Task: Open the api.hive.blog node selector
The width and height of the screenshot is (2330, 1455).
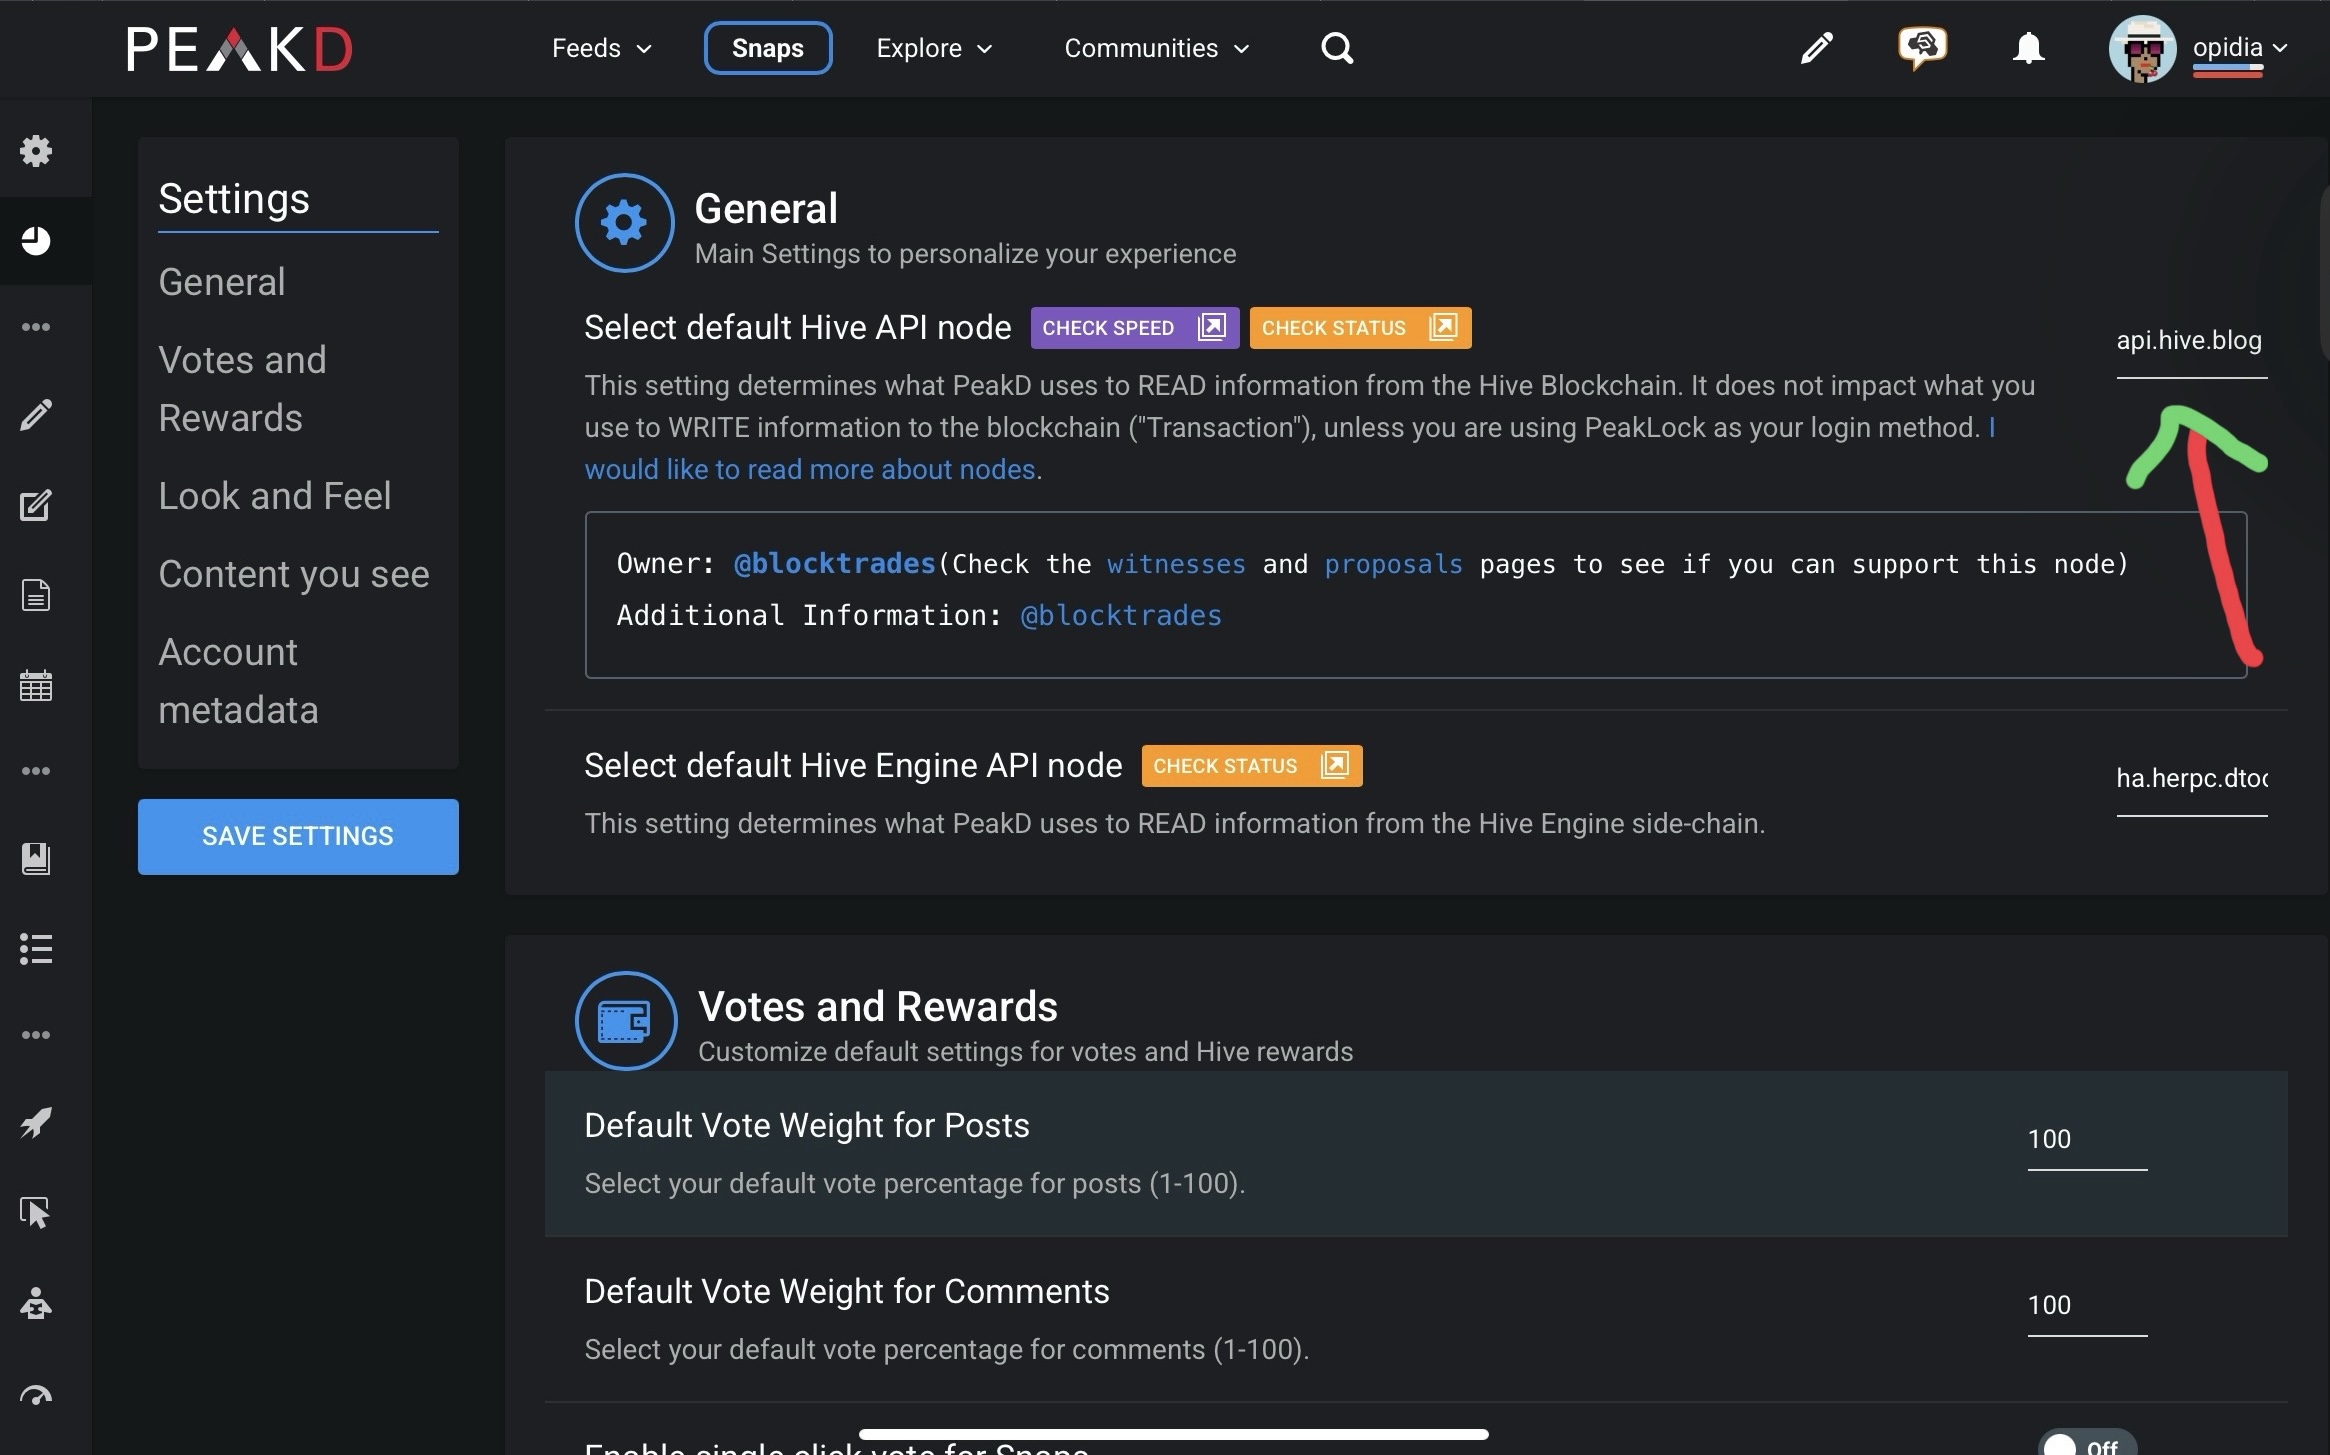Action: (x=2191, y=342)
